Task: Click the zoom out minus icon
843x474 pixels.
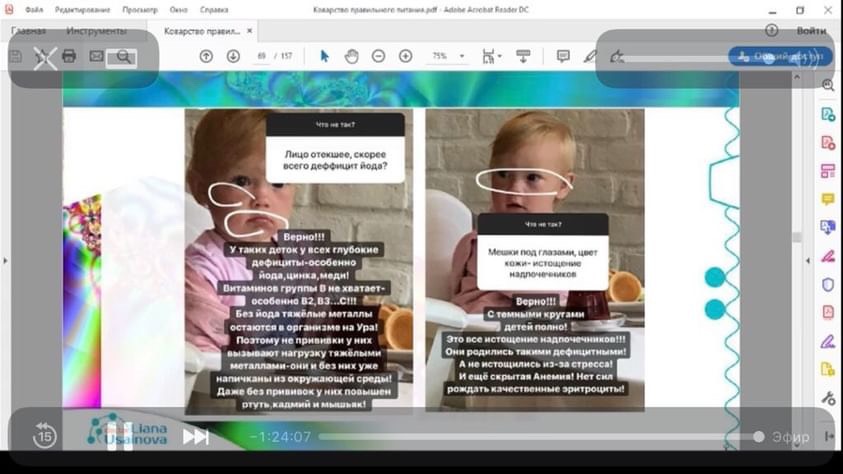Action: coord(378,56)
